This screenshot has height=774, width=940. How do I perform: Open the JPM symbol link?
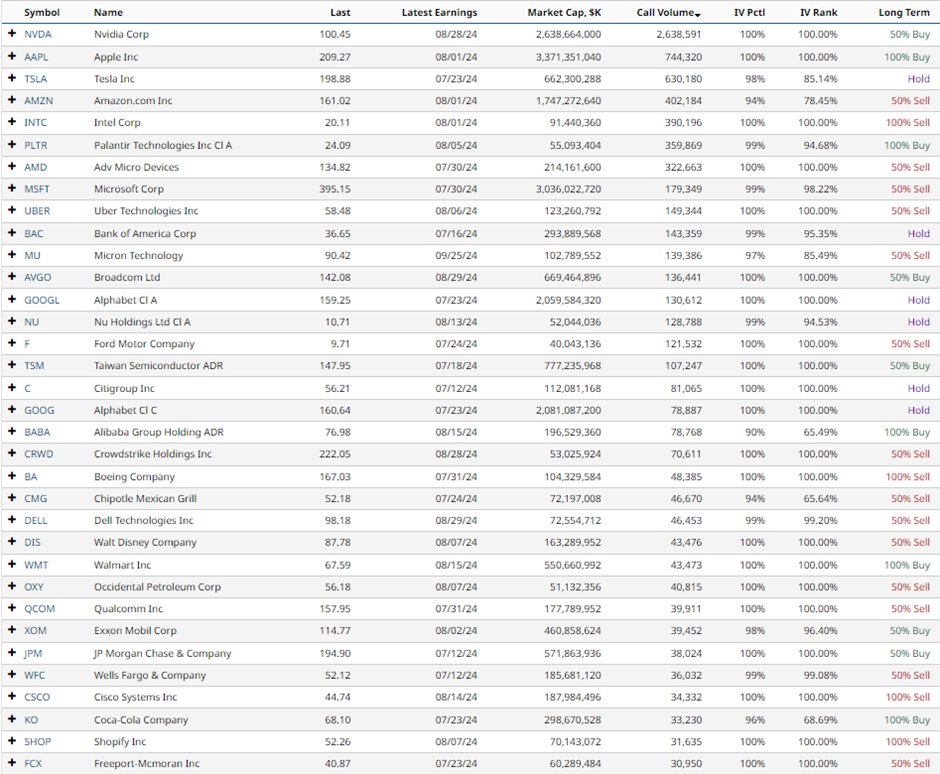tap(33, 653)
